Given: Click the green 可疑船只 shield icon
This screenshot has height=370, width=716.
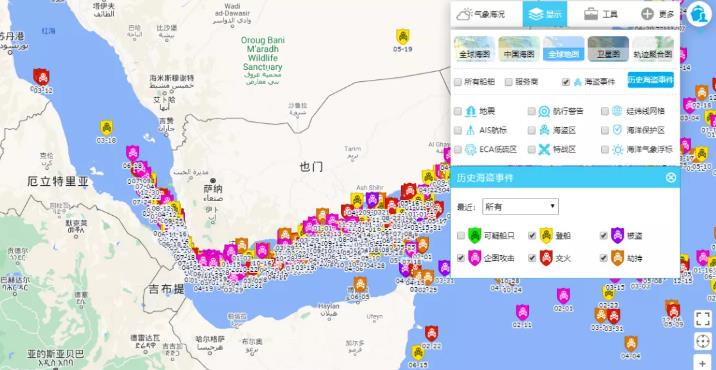Looking at the screenshot, I should click(x=475, y=235).
